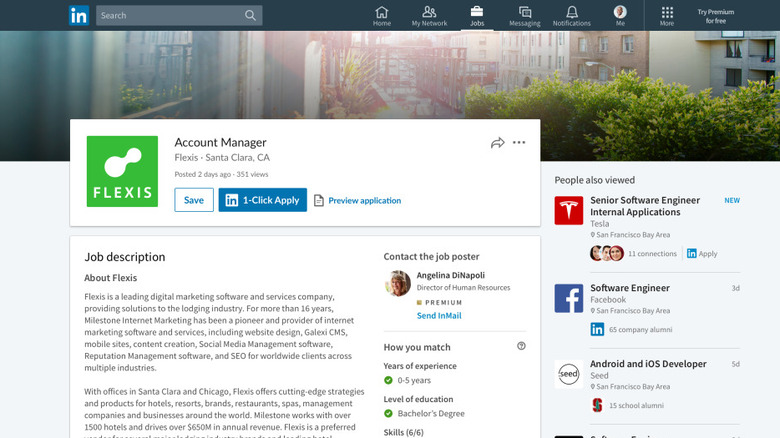Screen dimensions: 780x438
Task: Click the Preview application document icon
Action: (319, 201)
